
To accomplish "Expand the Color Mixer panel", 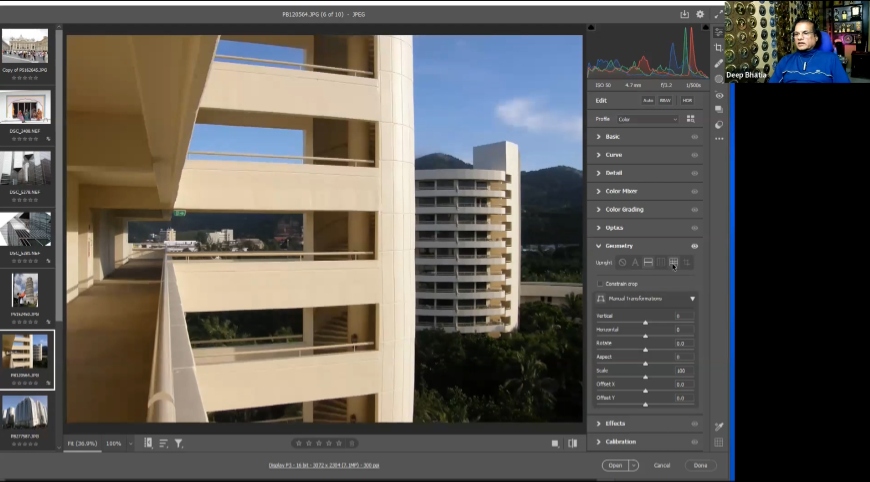I will 621,191.
